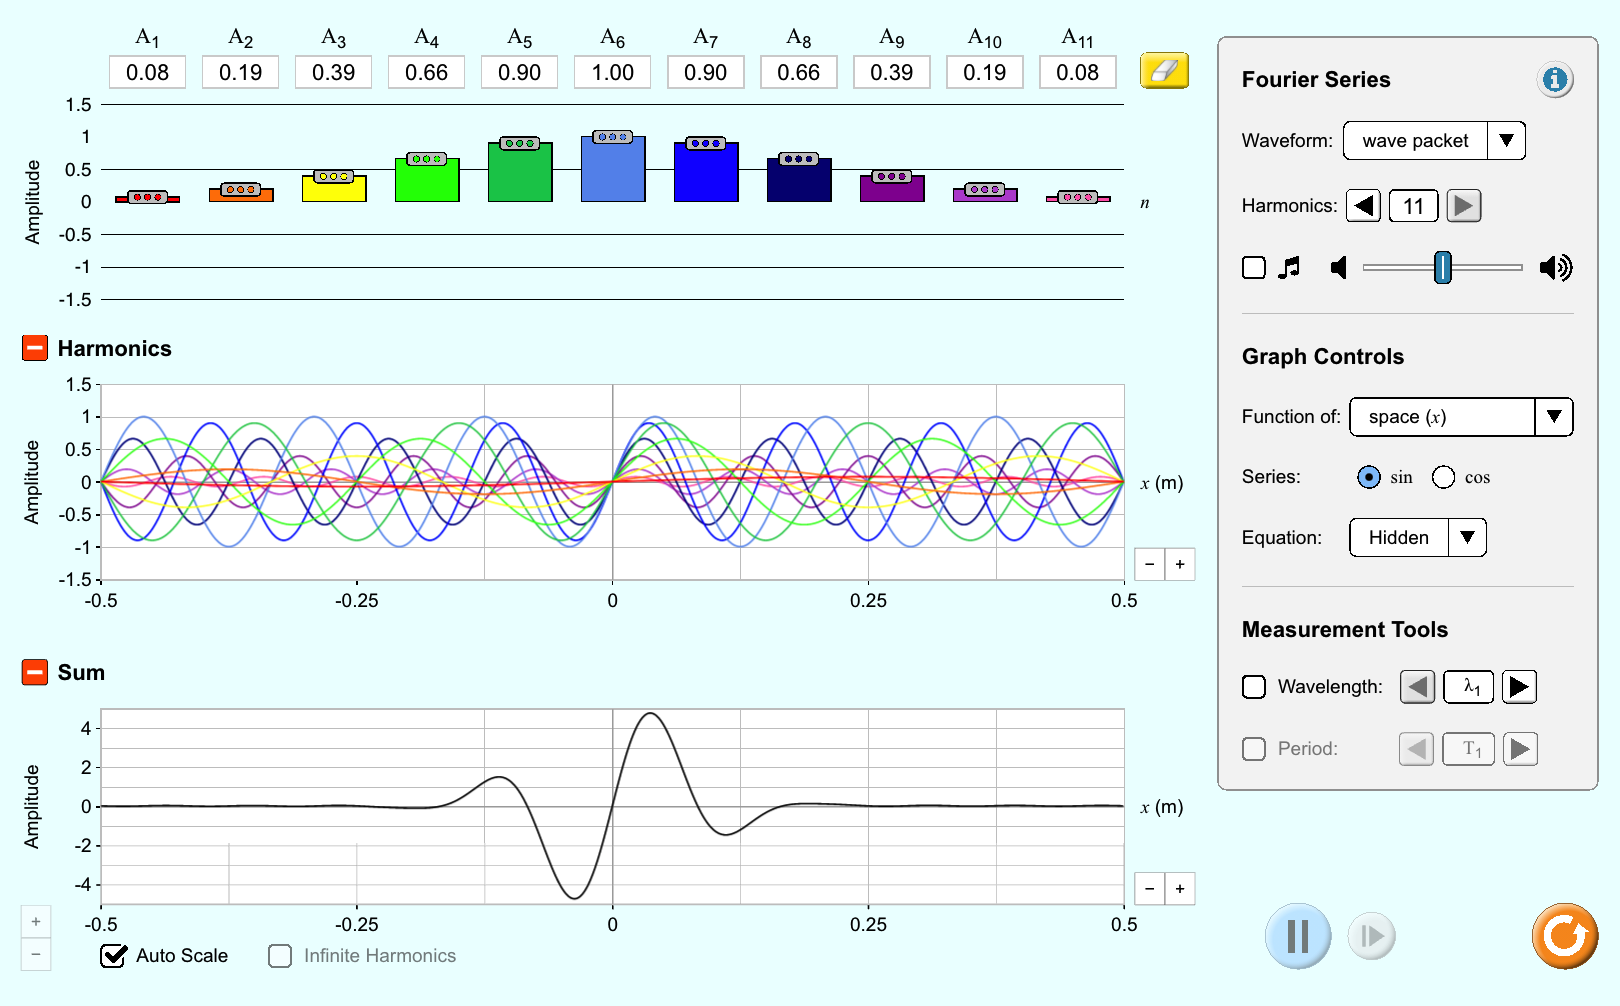The width and height of the screenshot is (1620, 1006).
Task: Click the next wavelength arrow button
Action: (x=1519, y=687)
